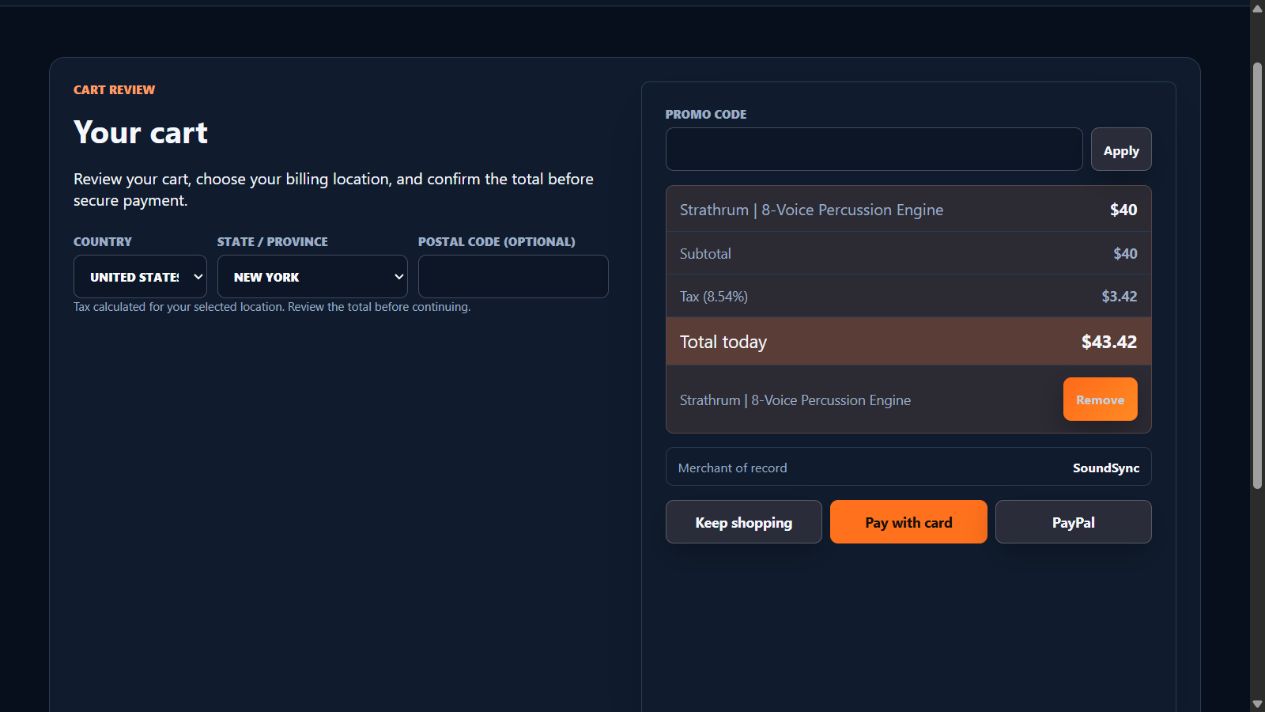Click the 'Total today' label

[723, 342]
